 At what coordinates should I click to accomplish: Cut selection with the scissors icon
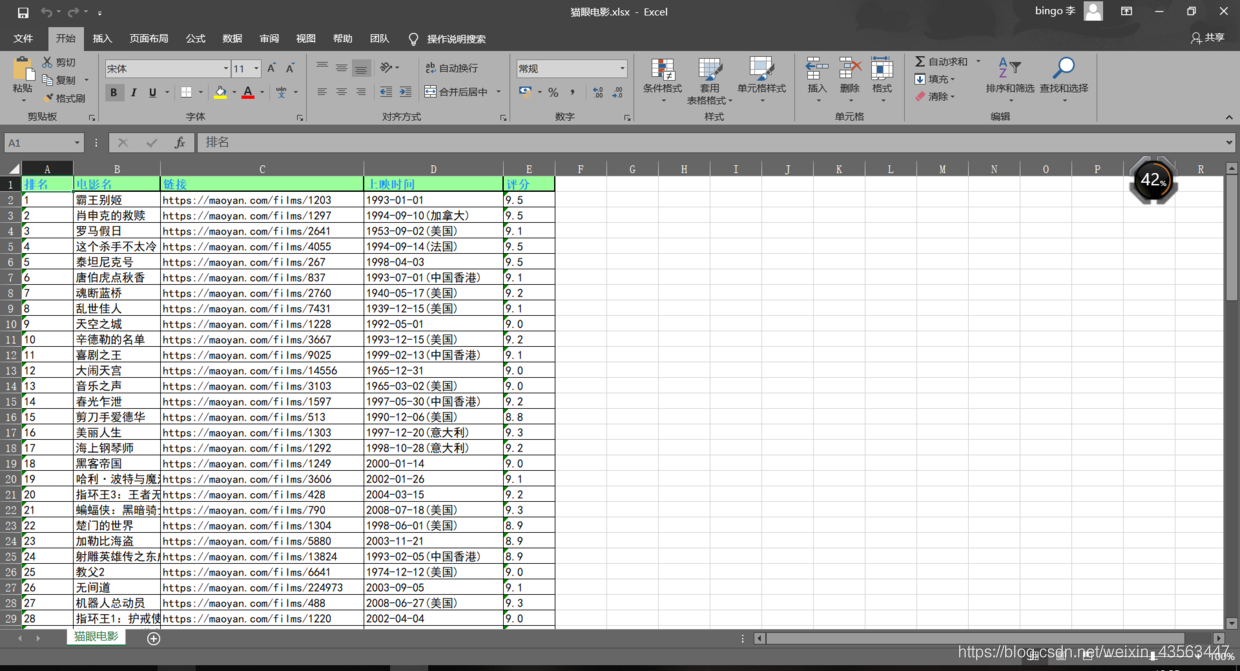[x=48, y=62]
